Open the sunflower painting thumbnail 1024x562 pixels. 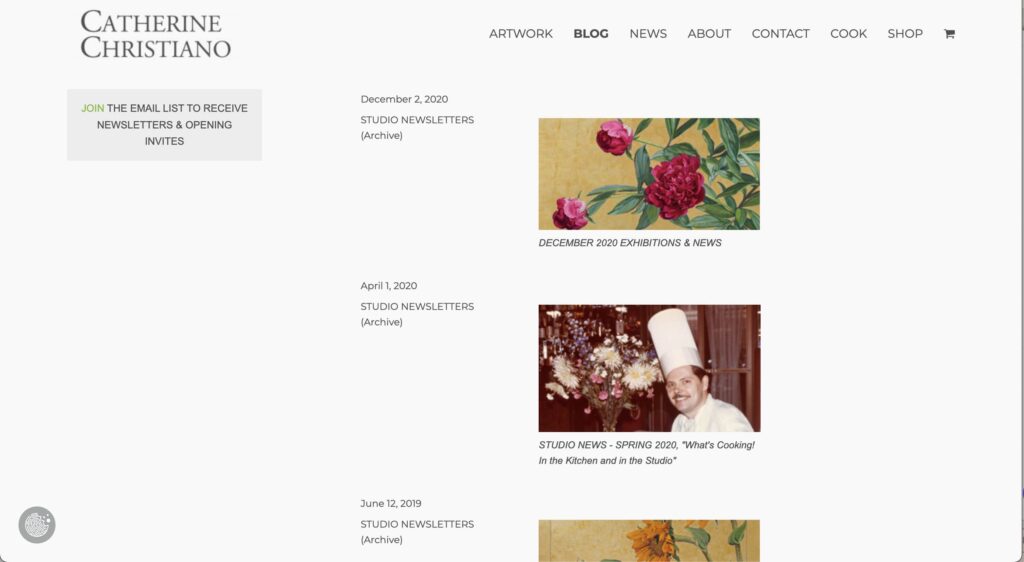(649, 540)
